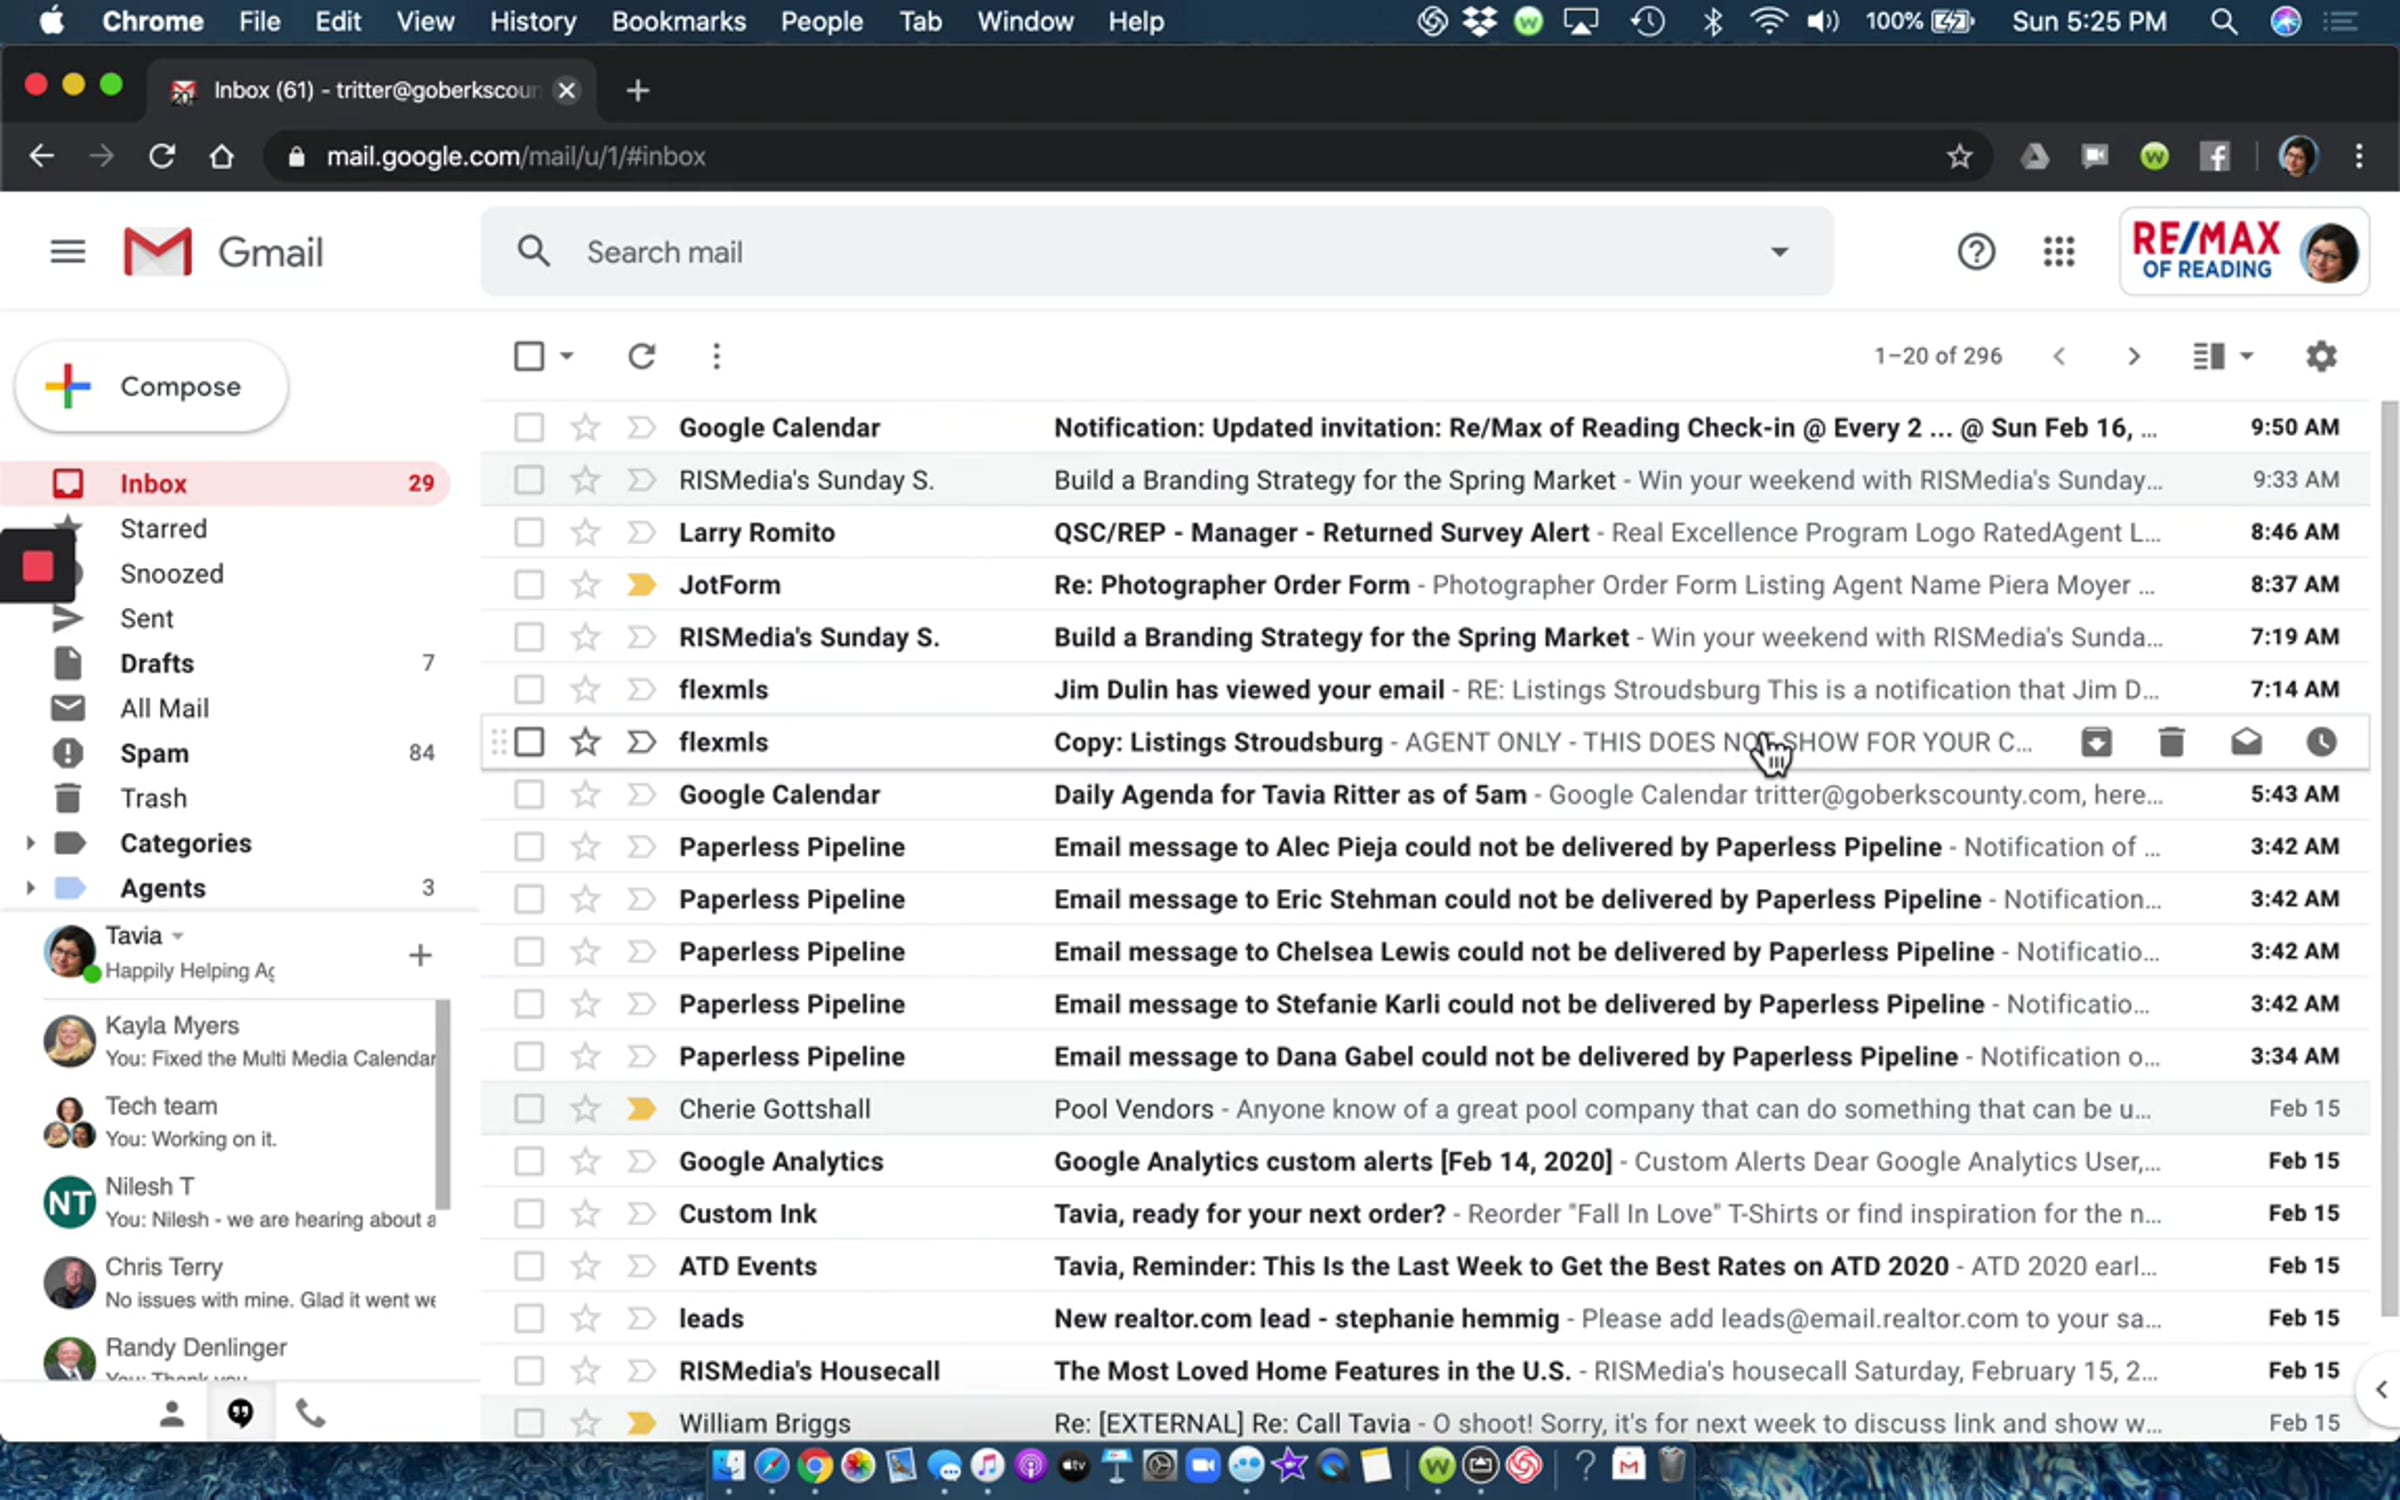Viewport: 2400px width, 1500px height.
Task: Open the Spam folder
Action: point(154,753)
